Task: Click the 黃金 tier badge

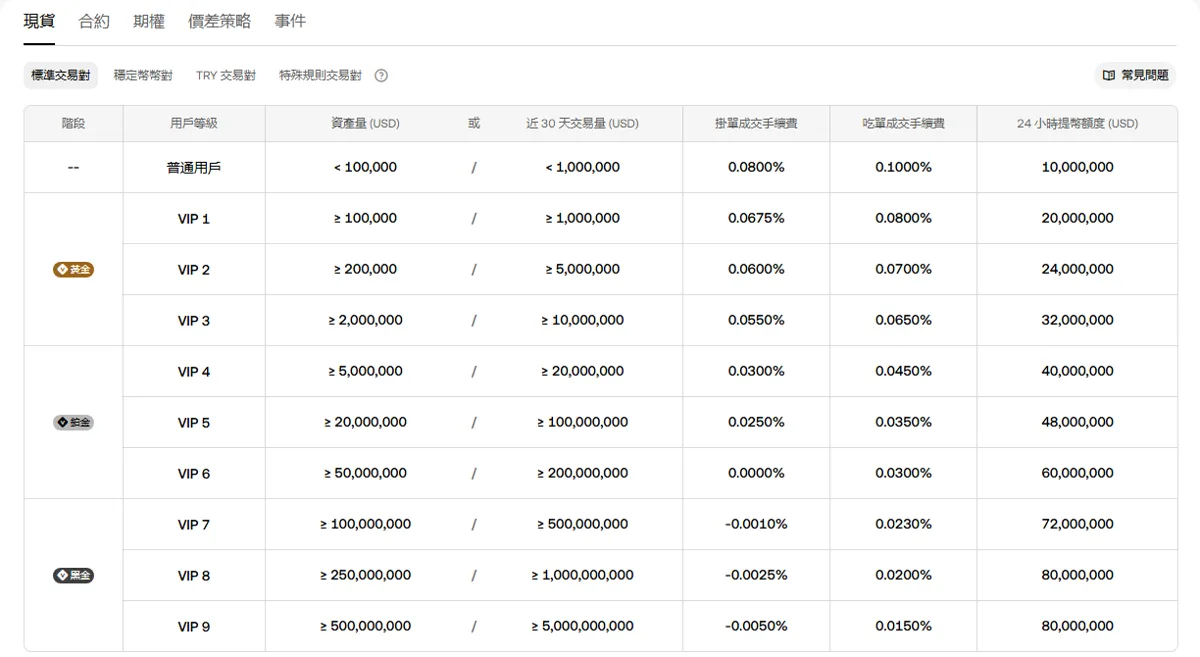Action: point(73,270)
